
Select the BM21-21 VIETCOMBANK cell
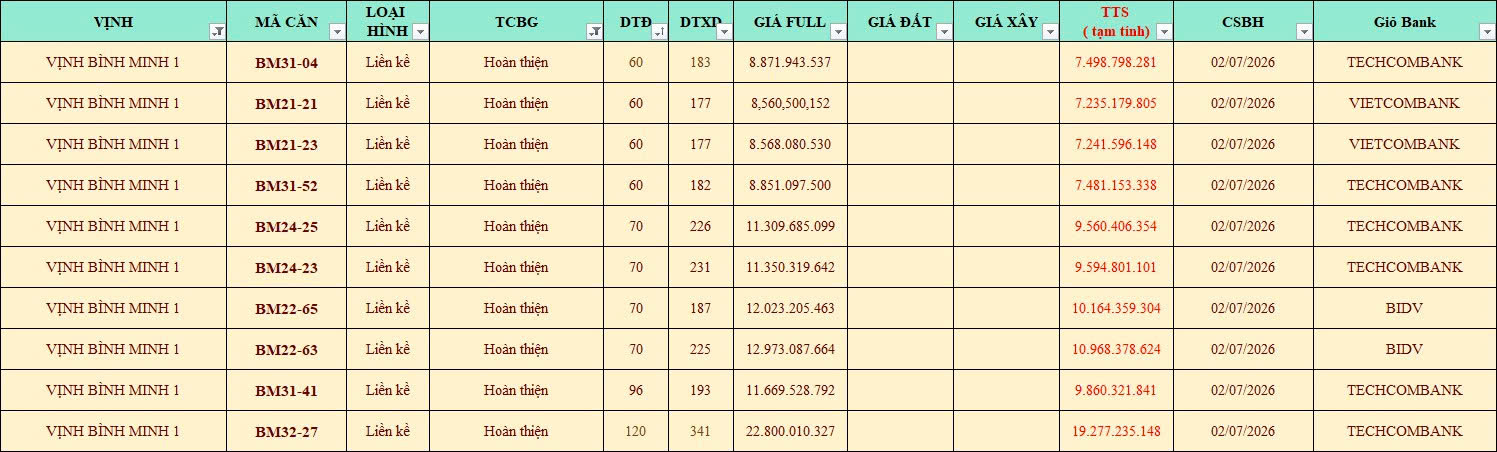tap(1404, 103)
